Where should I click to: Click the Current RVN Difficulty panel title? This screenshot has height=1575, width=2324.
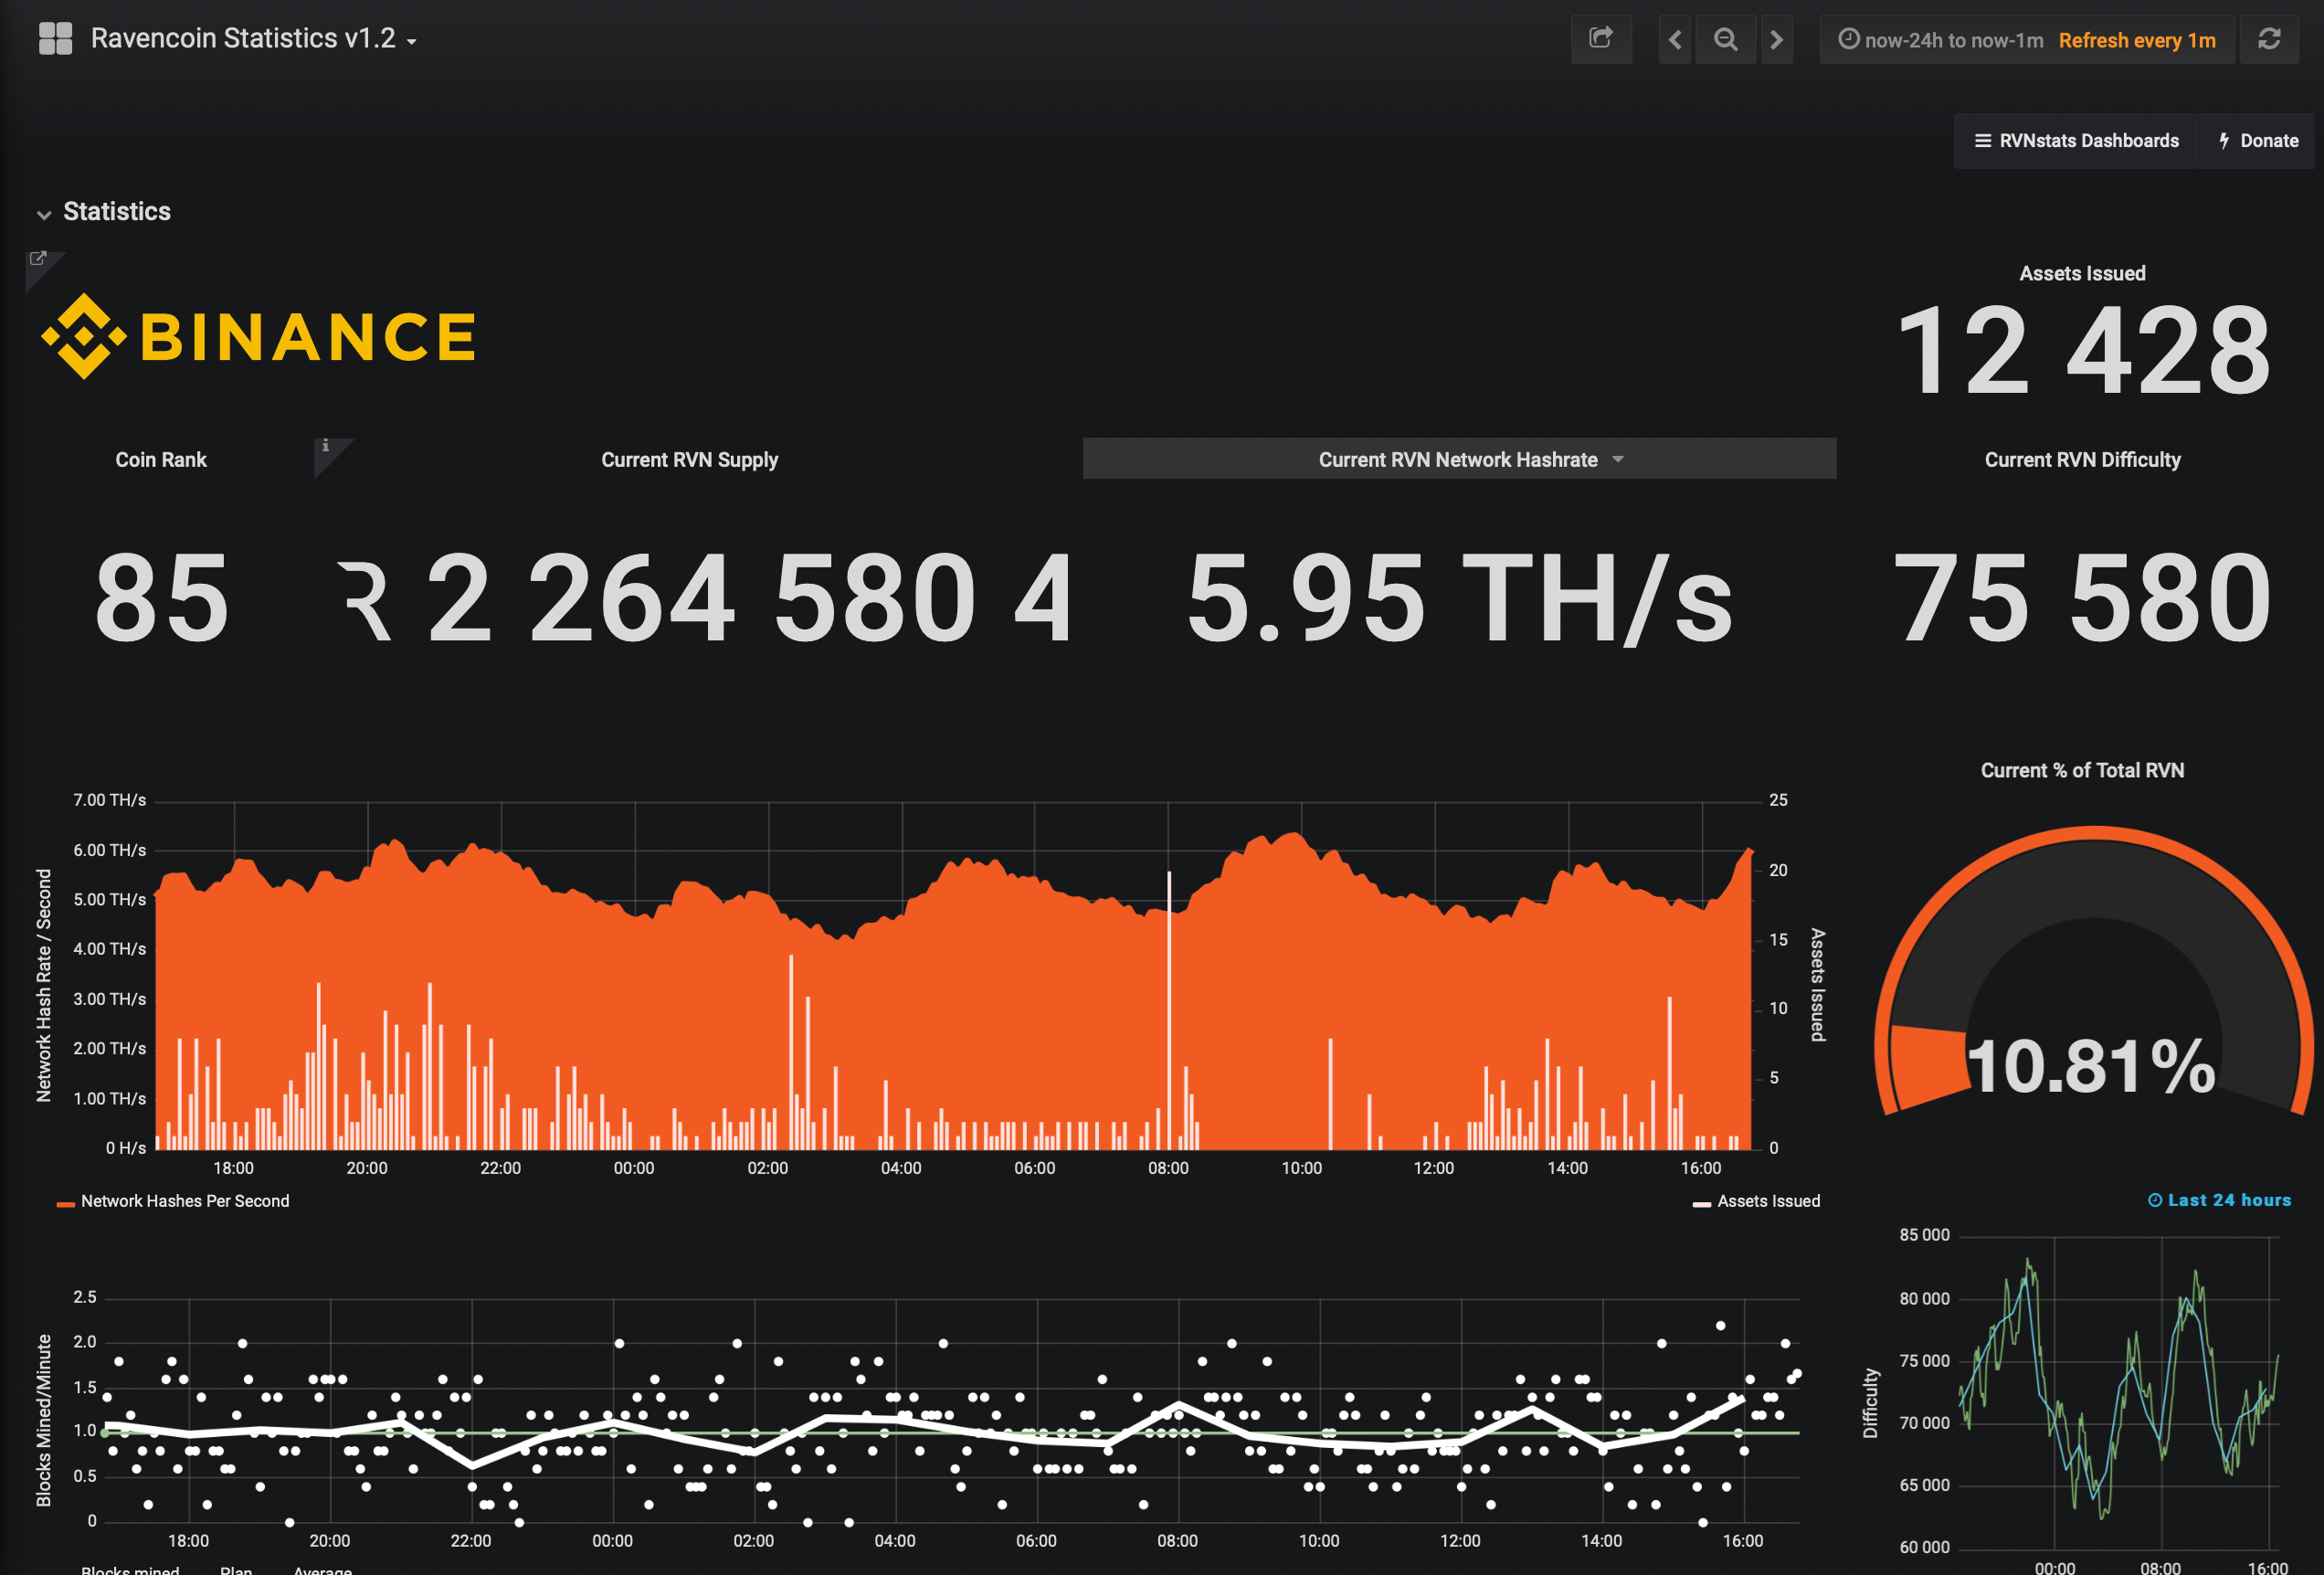point(2082,460)
